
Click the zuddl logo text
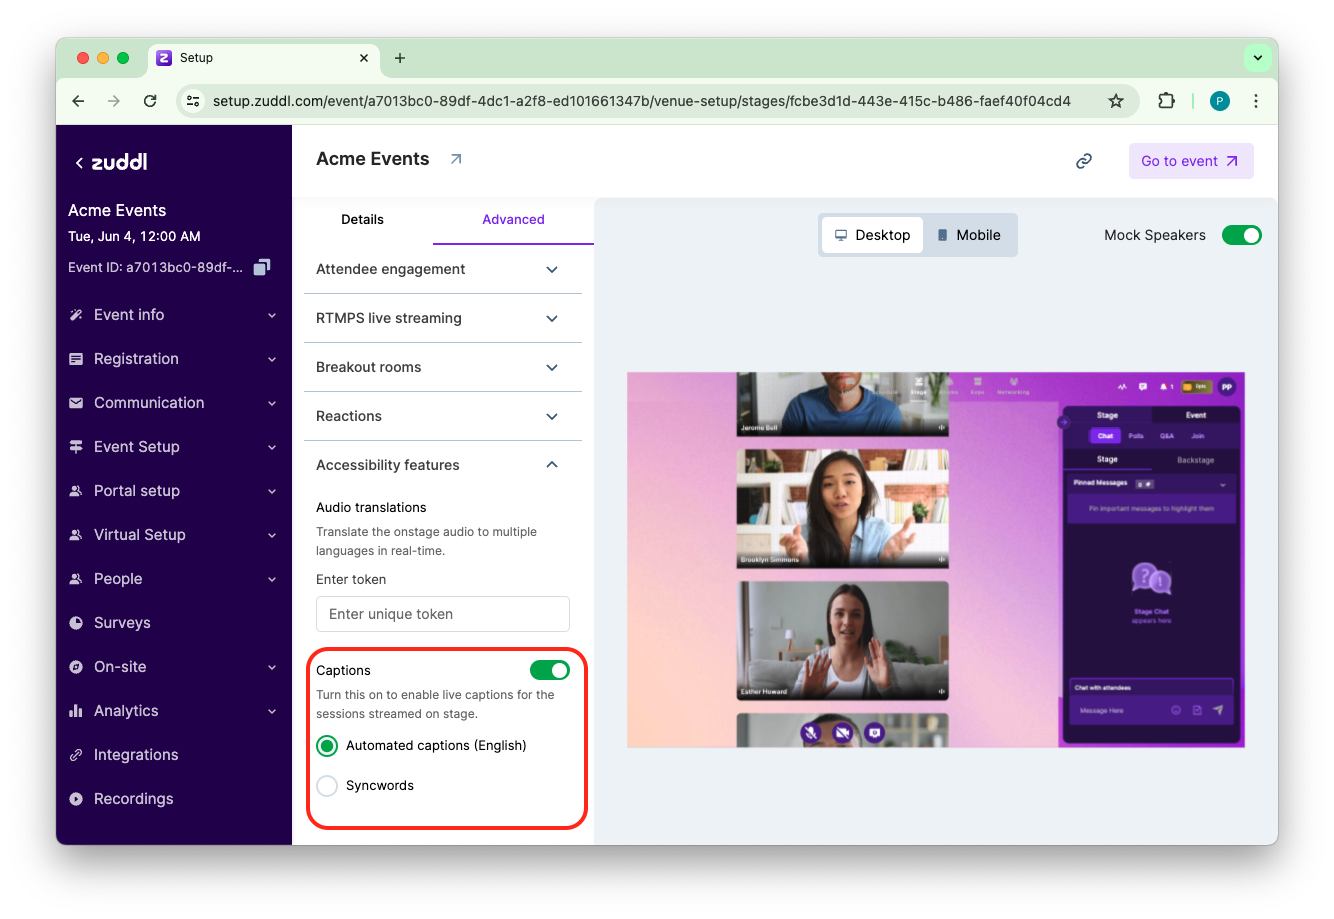[120, 162]
